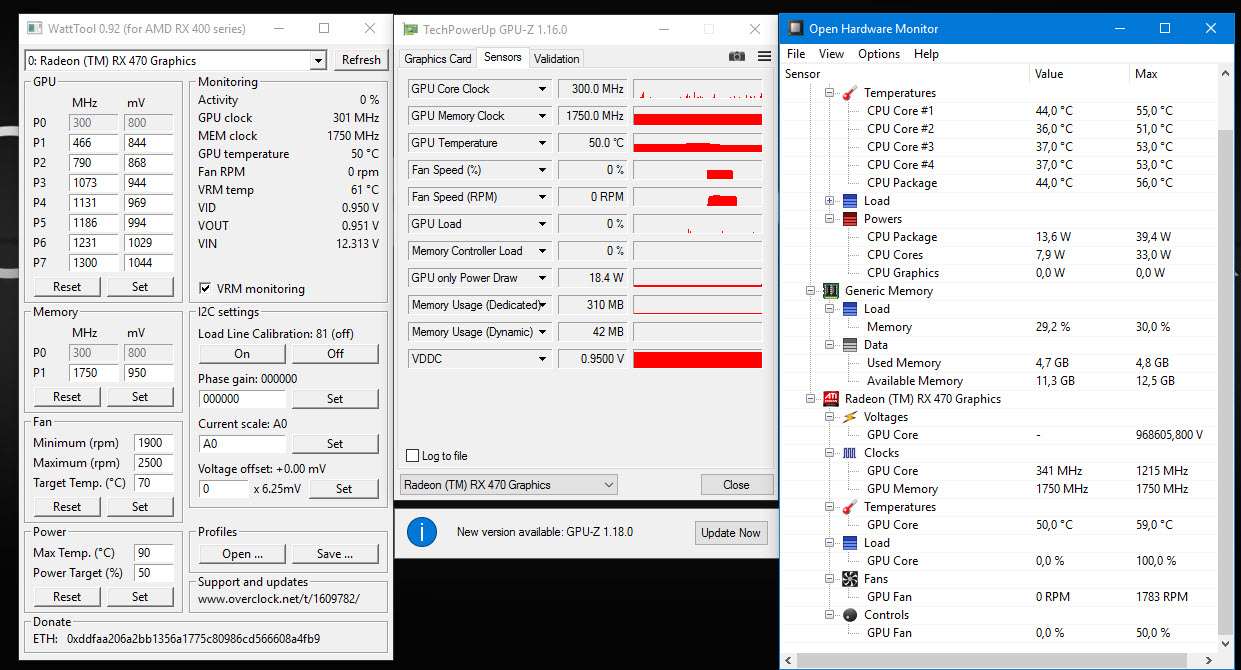Image resolution: width=1241 pixels, height=670 pixels.
Task: Click the Voltages lightning bolt icon
Action: (849, 417)
